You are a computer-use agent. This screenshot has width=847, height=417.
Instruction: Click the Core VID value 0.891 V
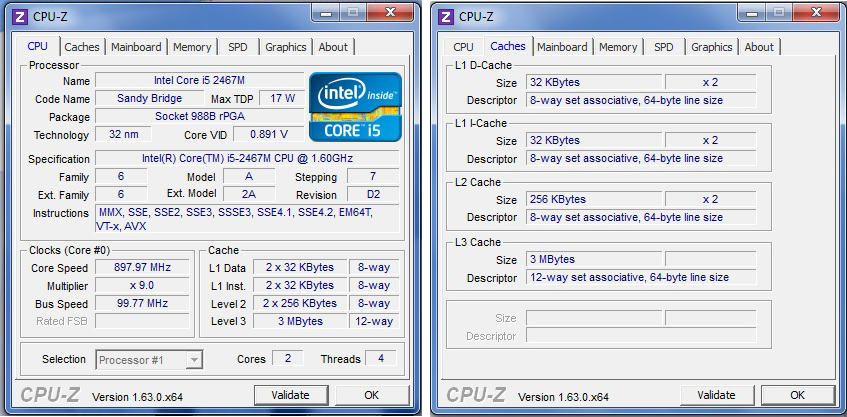(x=269, y=134)
